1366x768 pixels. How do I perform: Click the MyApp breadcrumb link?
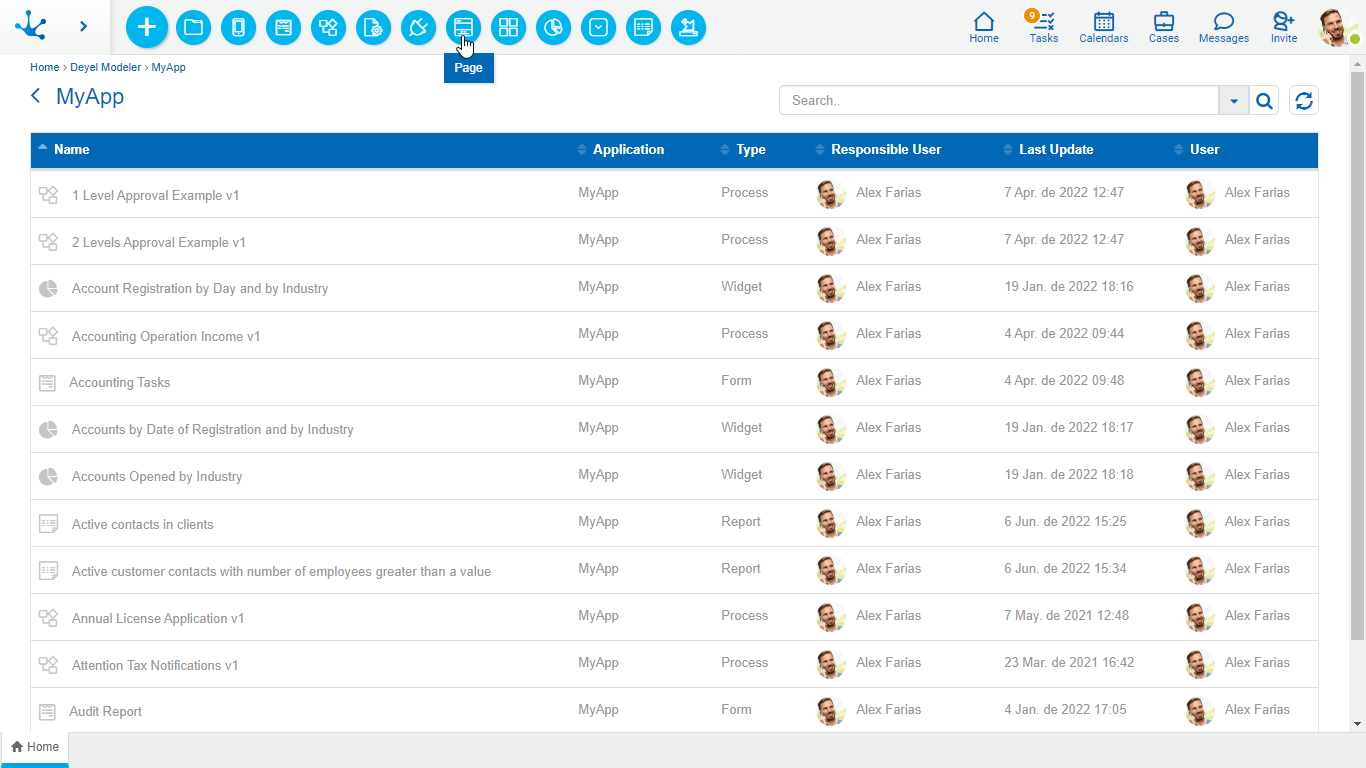pos(168,68)
